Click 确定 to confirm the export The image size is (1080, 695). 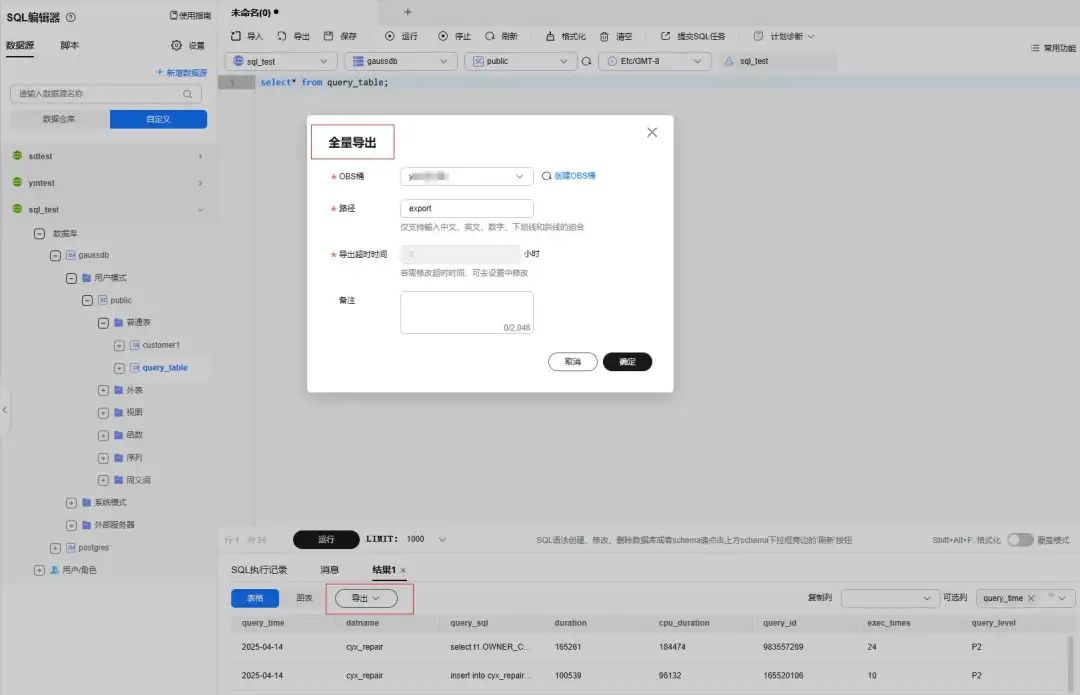[x=627, y=362]
